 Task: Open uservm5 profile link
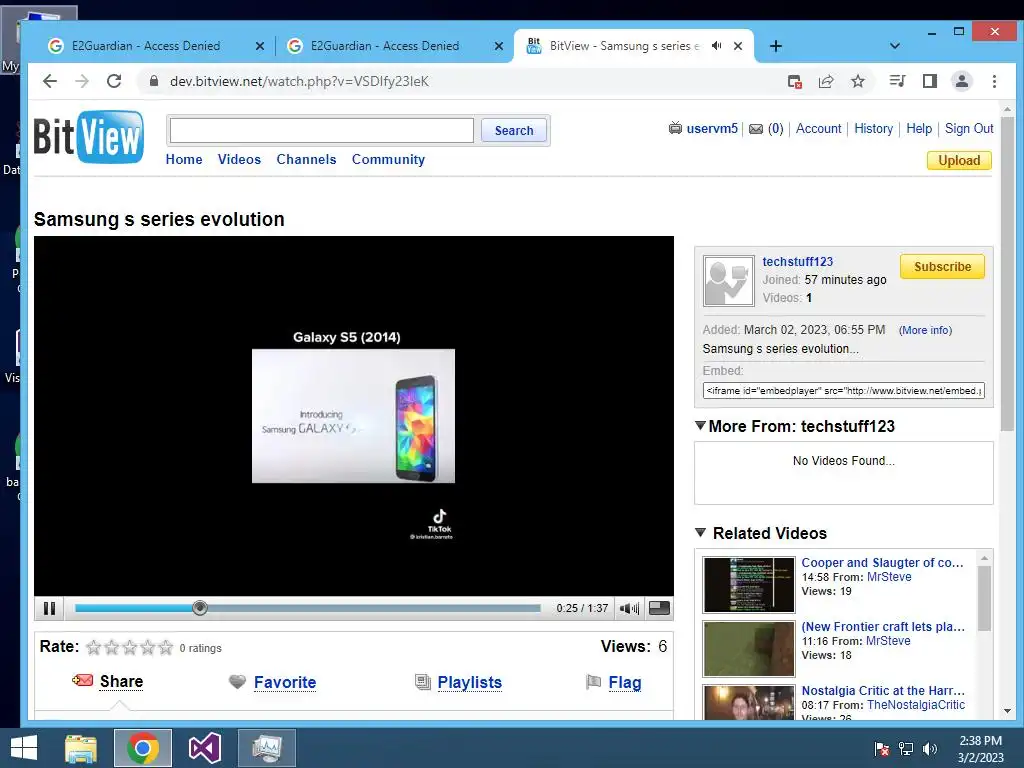712,129
